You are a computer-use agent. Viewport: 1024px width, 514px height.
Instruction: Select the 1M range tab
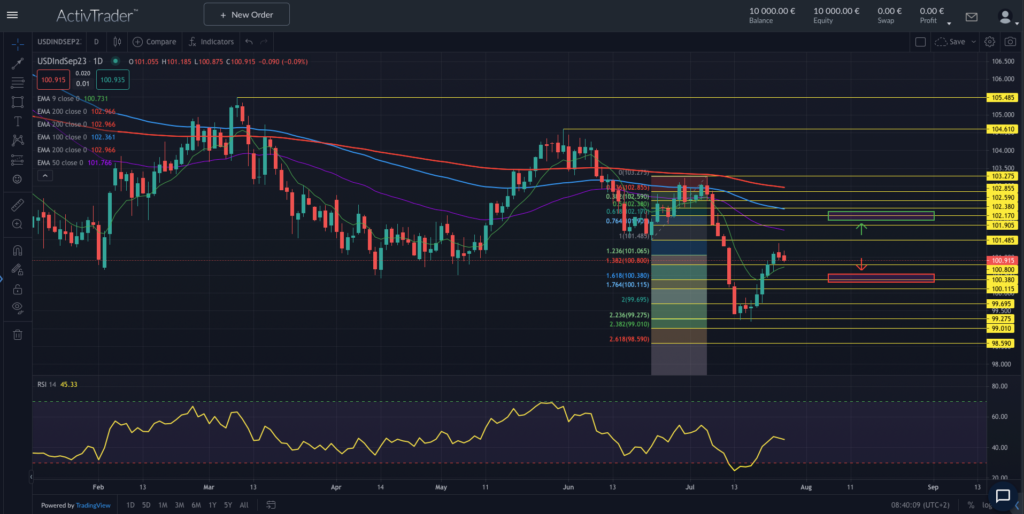tap(163, 505)
